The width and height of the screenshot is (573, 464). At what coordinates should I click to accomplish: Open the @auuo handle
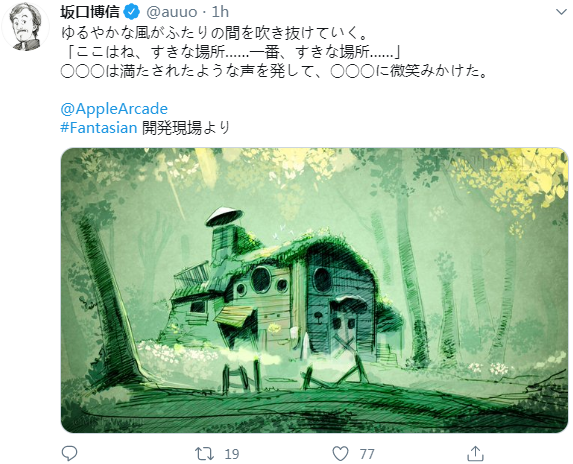coord(172,12)
